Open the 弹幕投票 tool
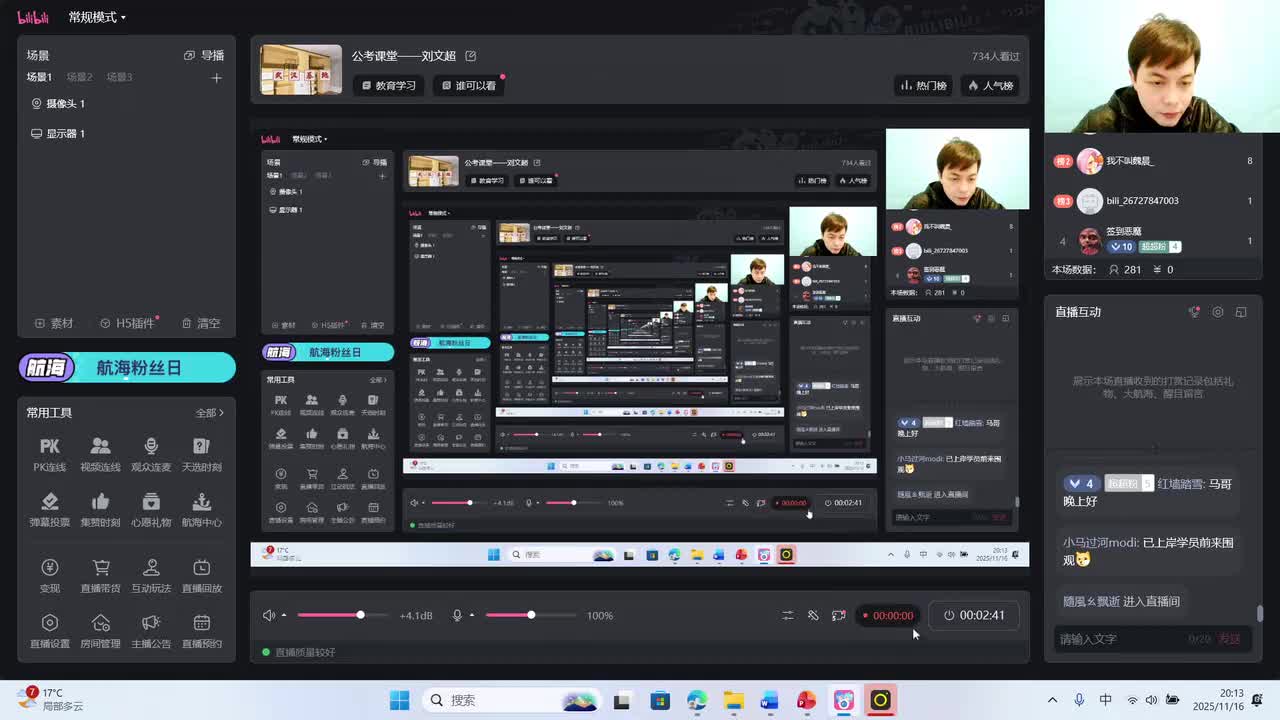The width and height of the screenshot is (1280, 720). pos(50,509)
